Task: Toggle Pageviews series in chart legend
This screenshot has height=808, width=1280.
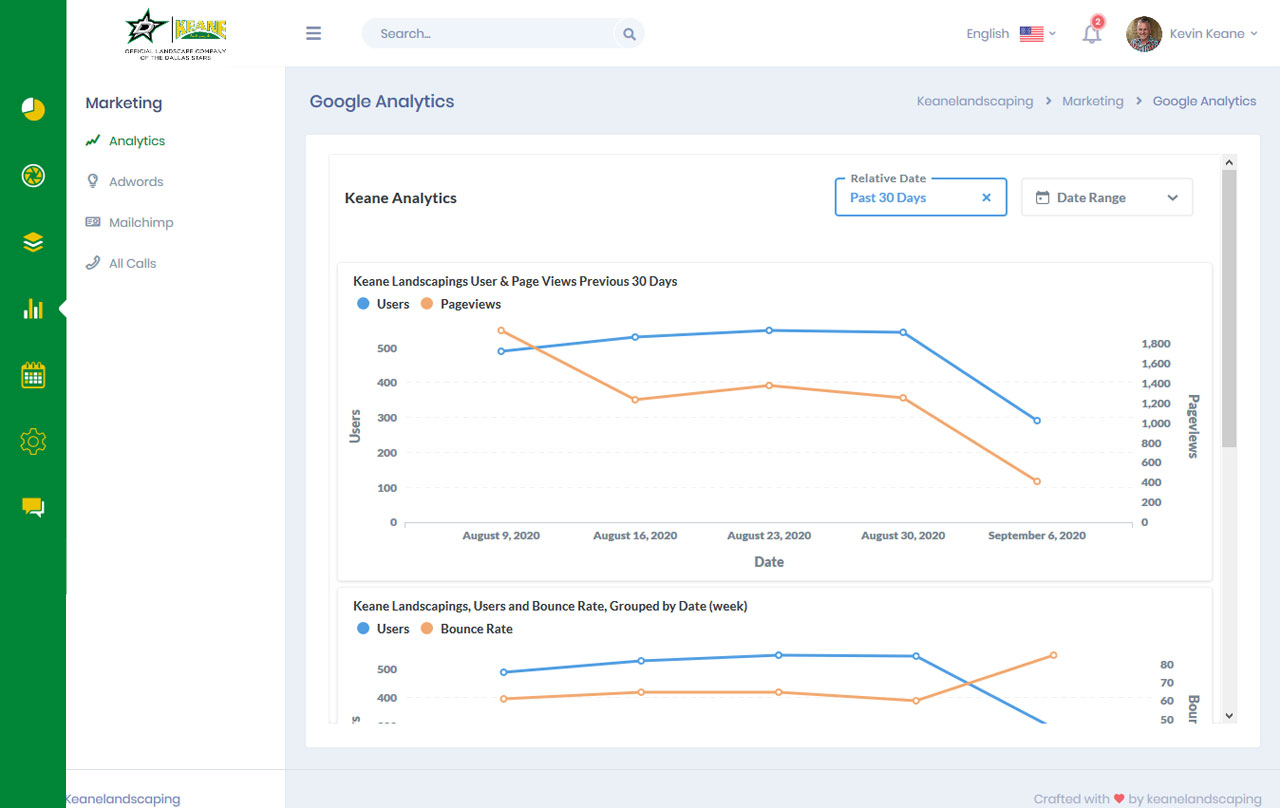Action: coord(461,304)
